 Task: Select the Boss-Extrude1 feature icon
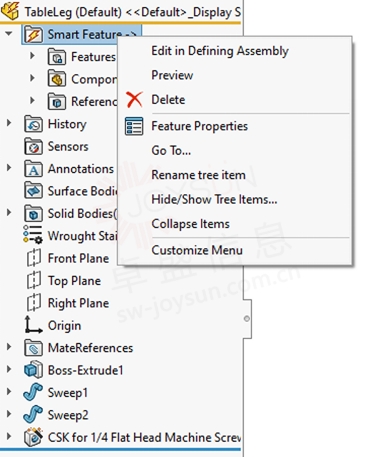33,370
